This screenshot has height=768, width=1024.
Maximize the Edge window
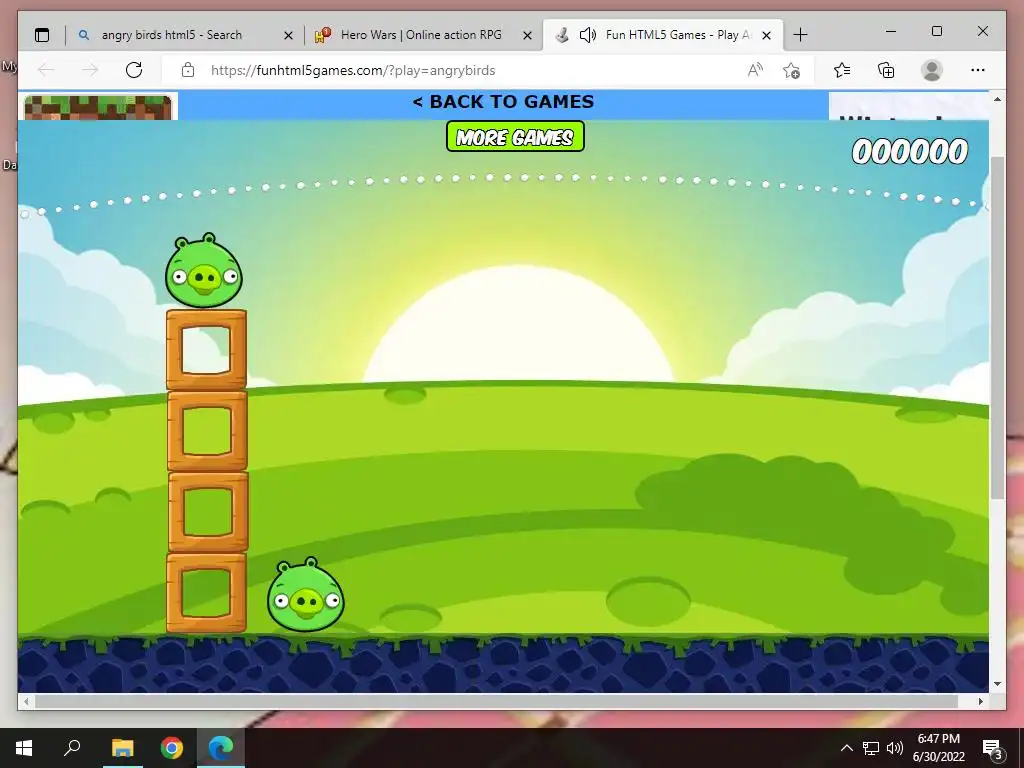(936, 31)
